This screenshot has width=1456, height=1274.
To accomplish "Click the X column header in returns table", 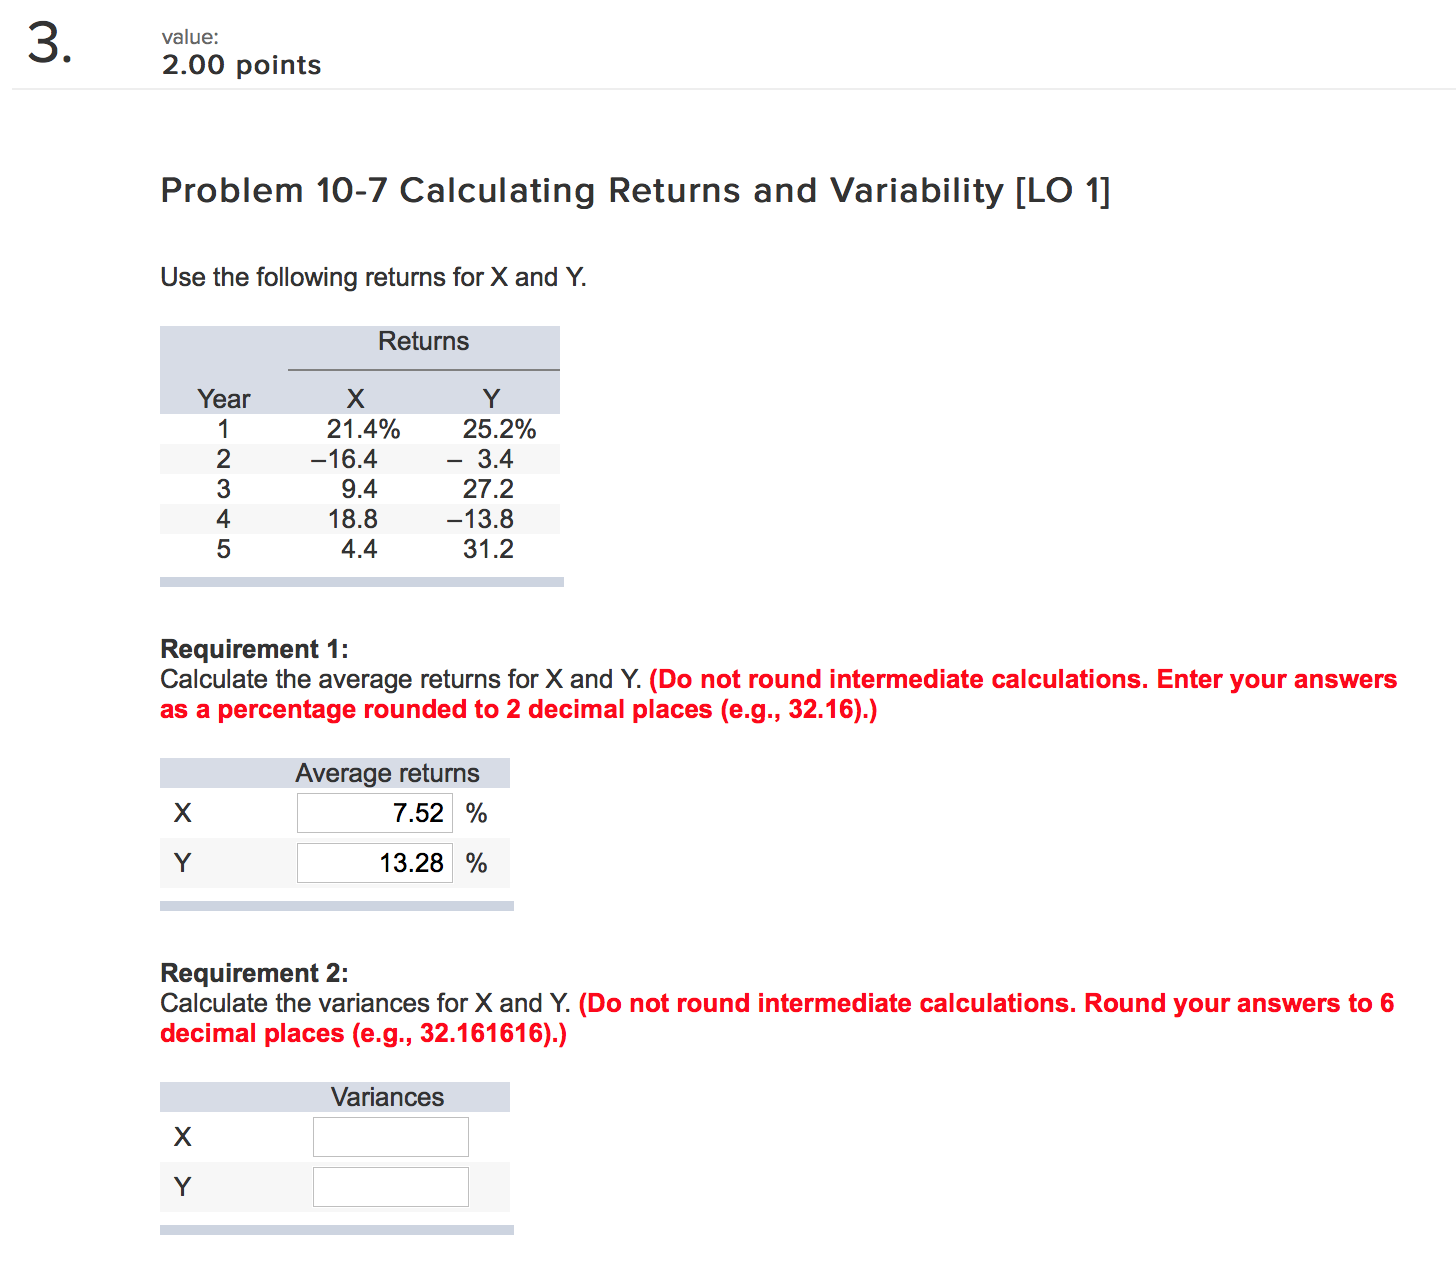I will click(x=355, y=398).
